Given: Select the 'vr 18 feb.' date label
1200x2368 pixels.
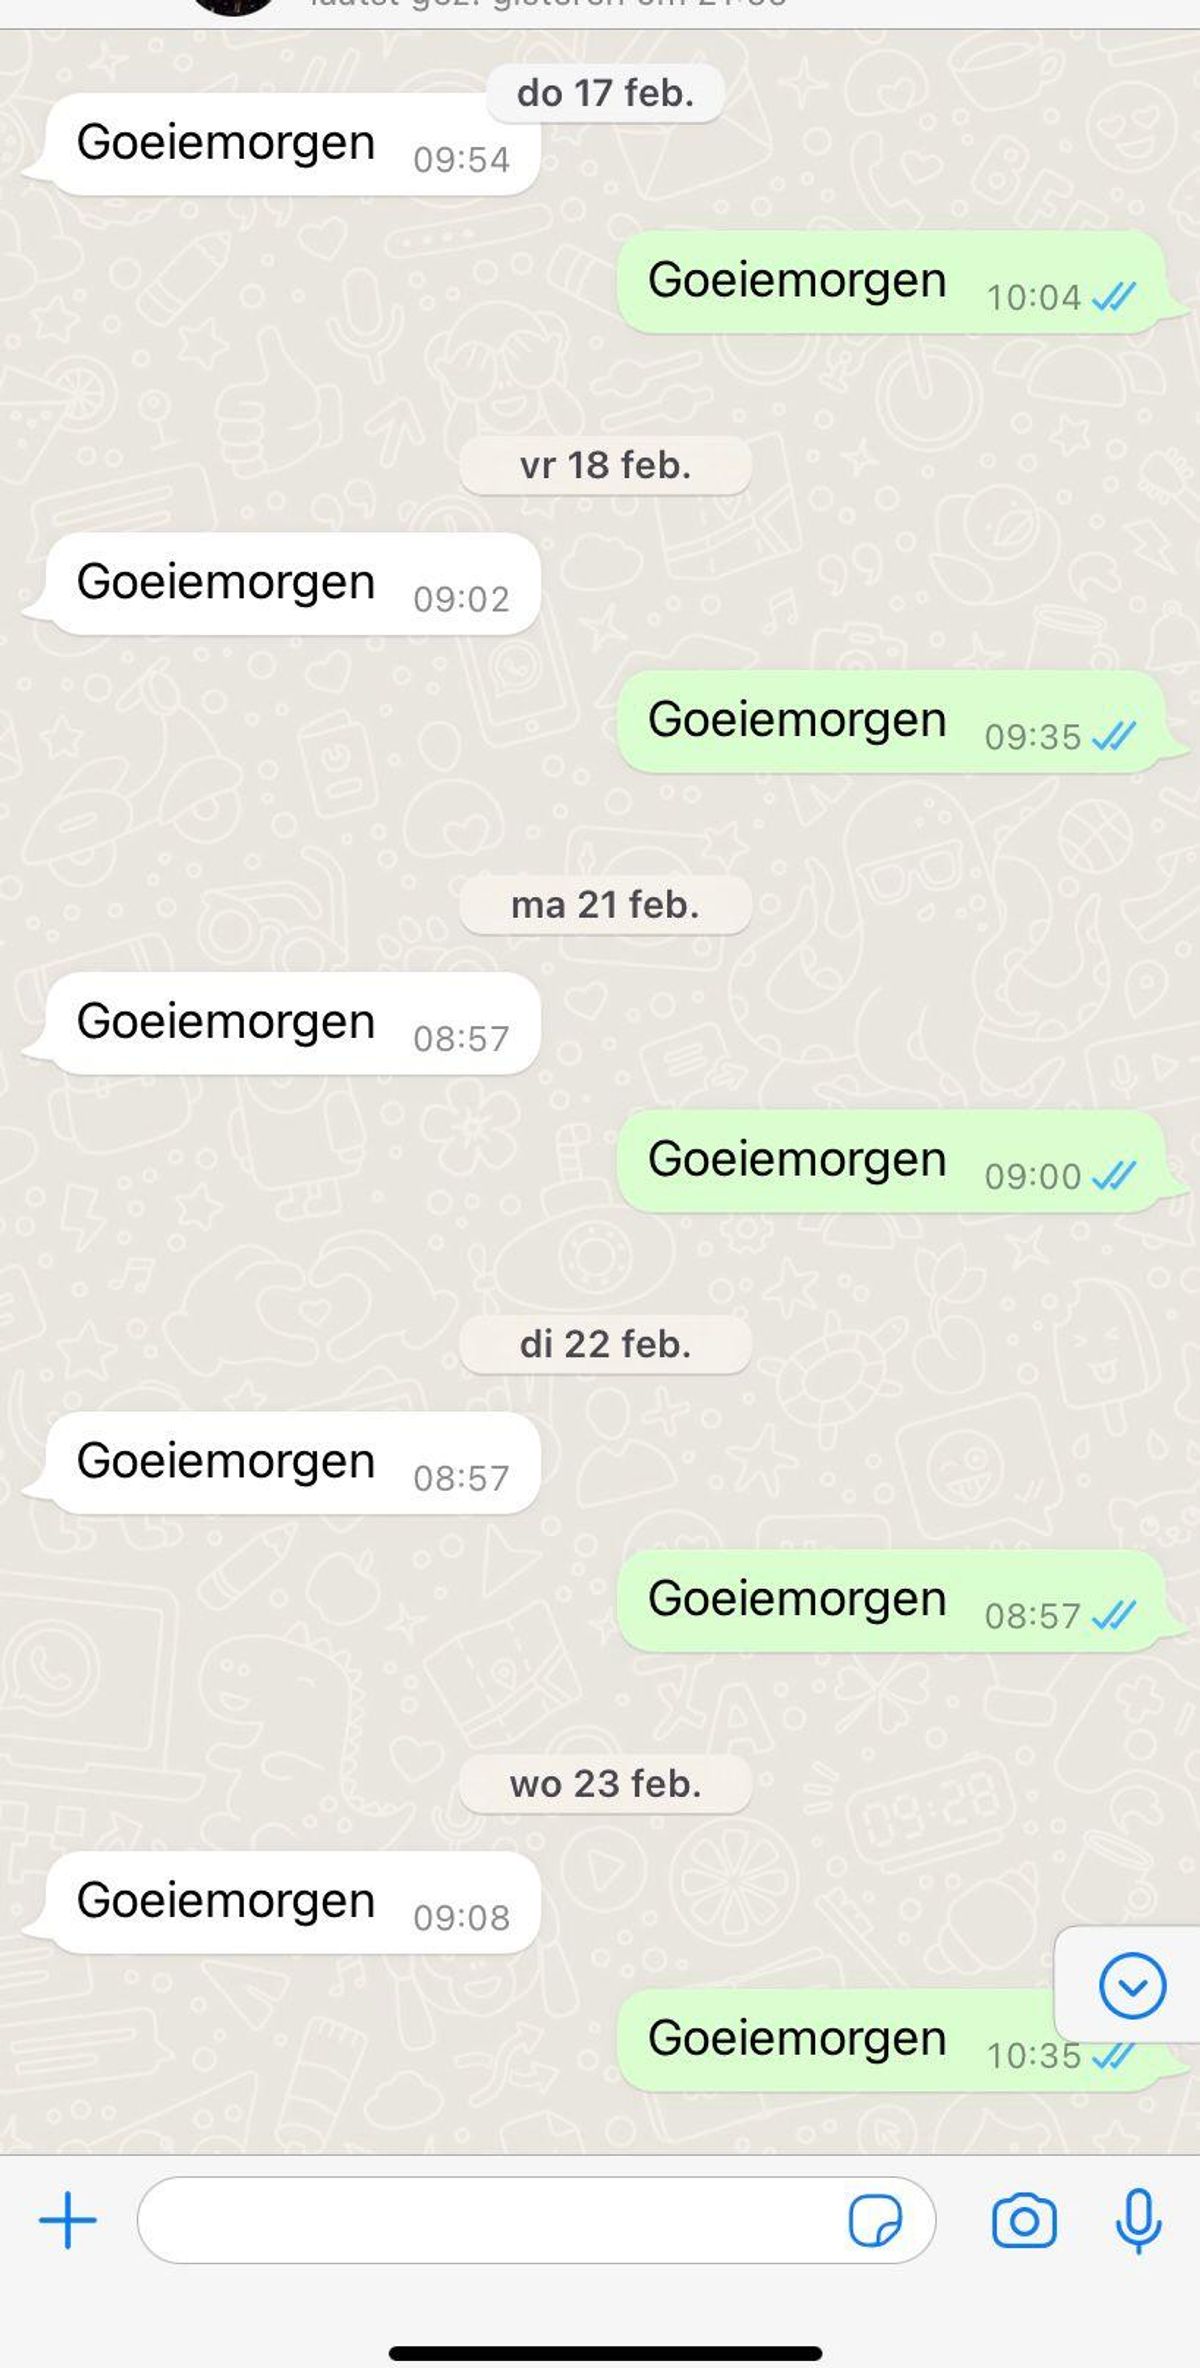Looking at the screenshot, I should click(605, 465).
